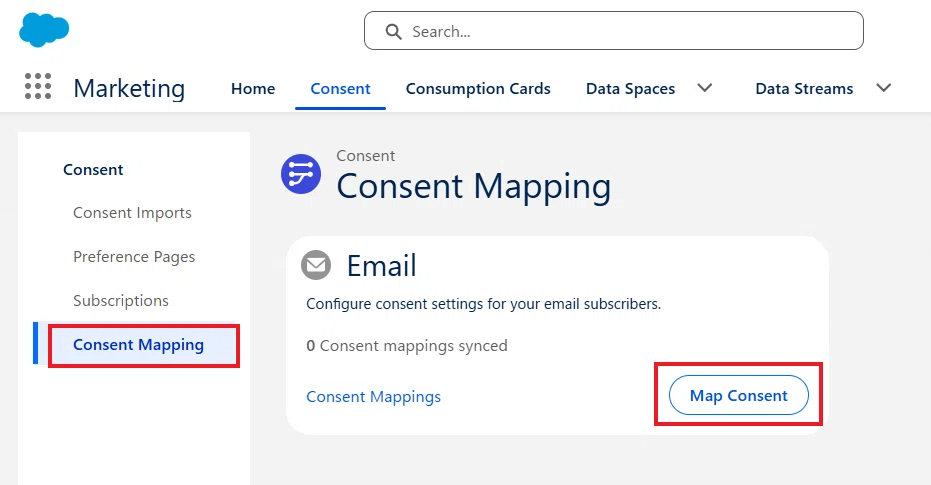Expand the Data Streams dropdown chevron

tap(884, 88)
